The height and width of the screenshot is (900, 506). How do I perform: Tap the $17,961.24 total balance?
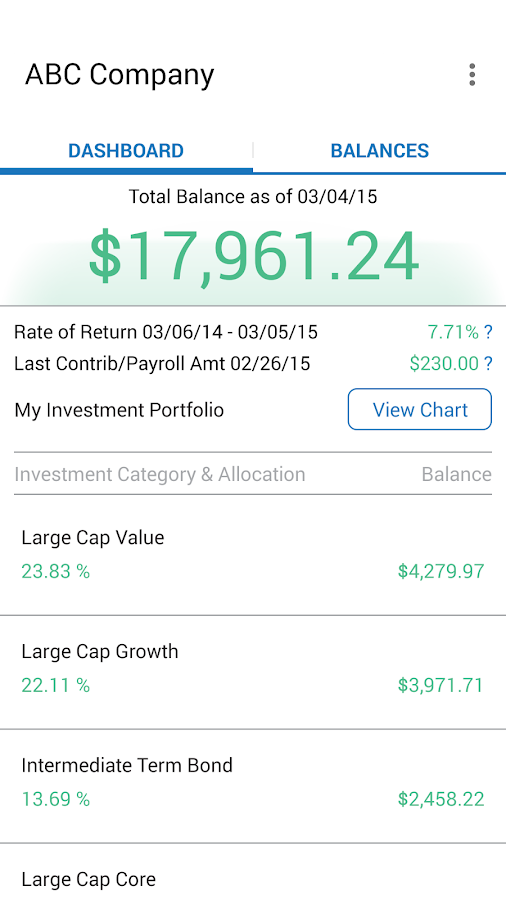[x=253, y=257]
